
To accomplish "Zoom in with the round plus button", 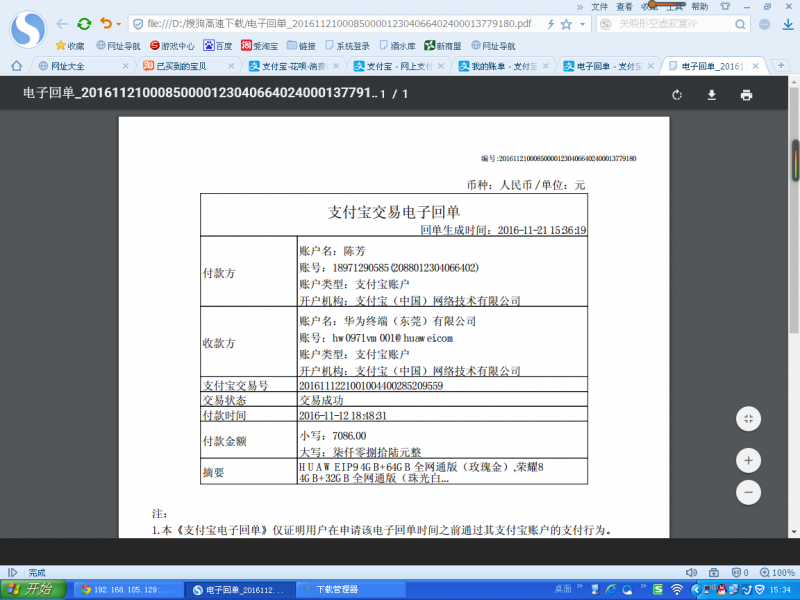I will coord(748,460).
